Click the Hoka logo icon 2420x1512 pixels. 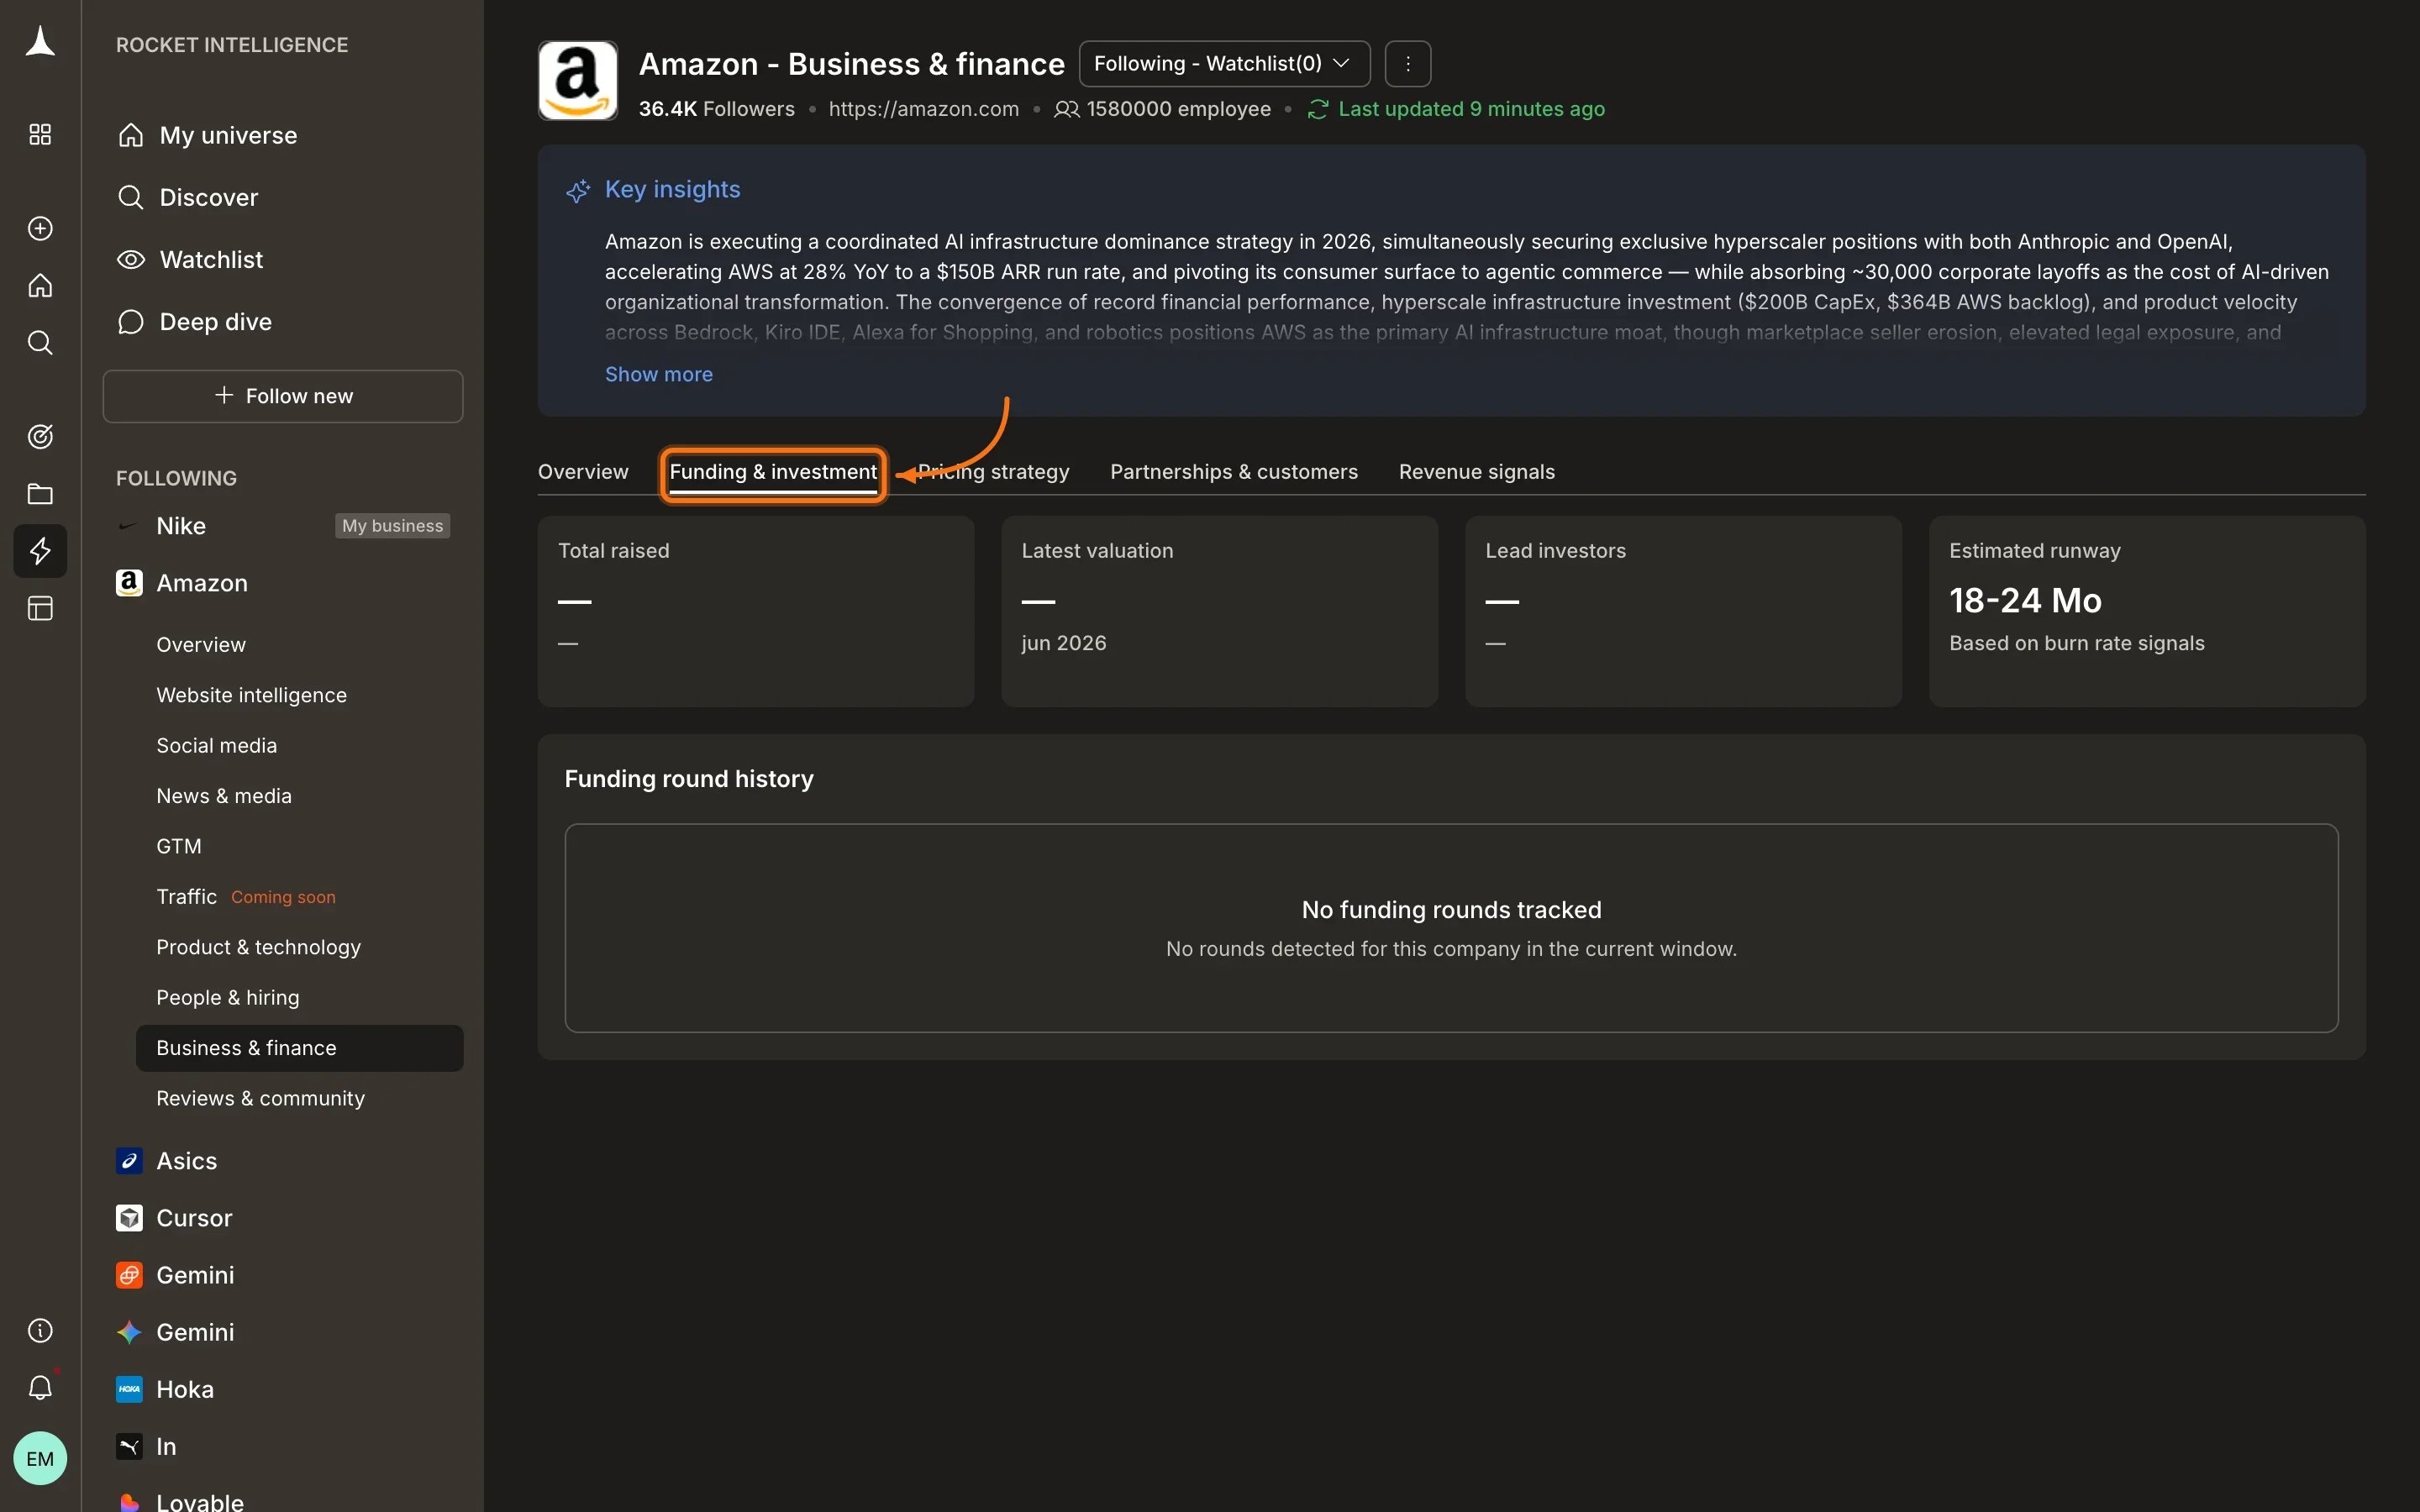coord(129,1389)
